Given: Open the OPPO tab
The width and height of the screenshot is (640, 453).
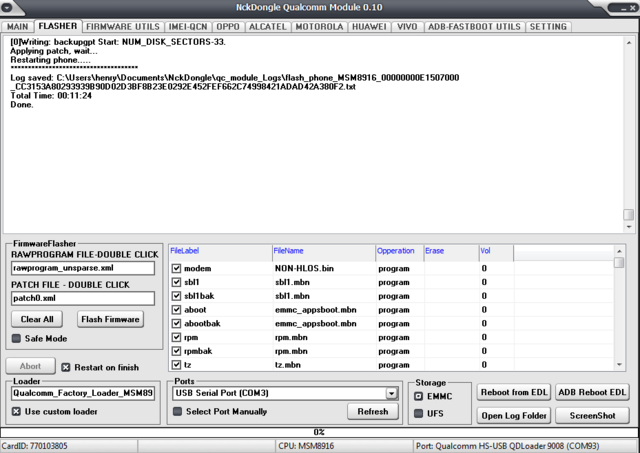Looking at the screenshot, I should [x=228, y=27].
